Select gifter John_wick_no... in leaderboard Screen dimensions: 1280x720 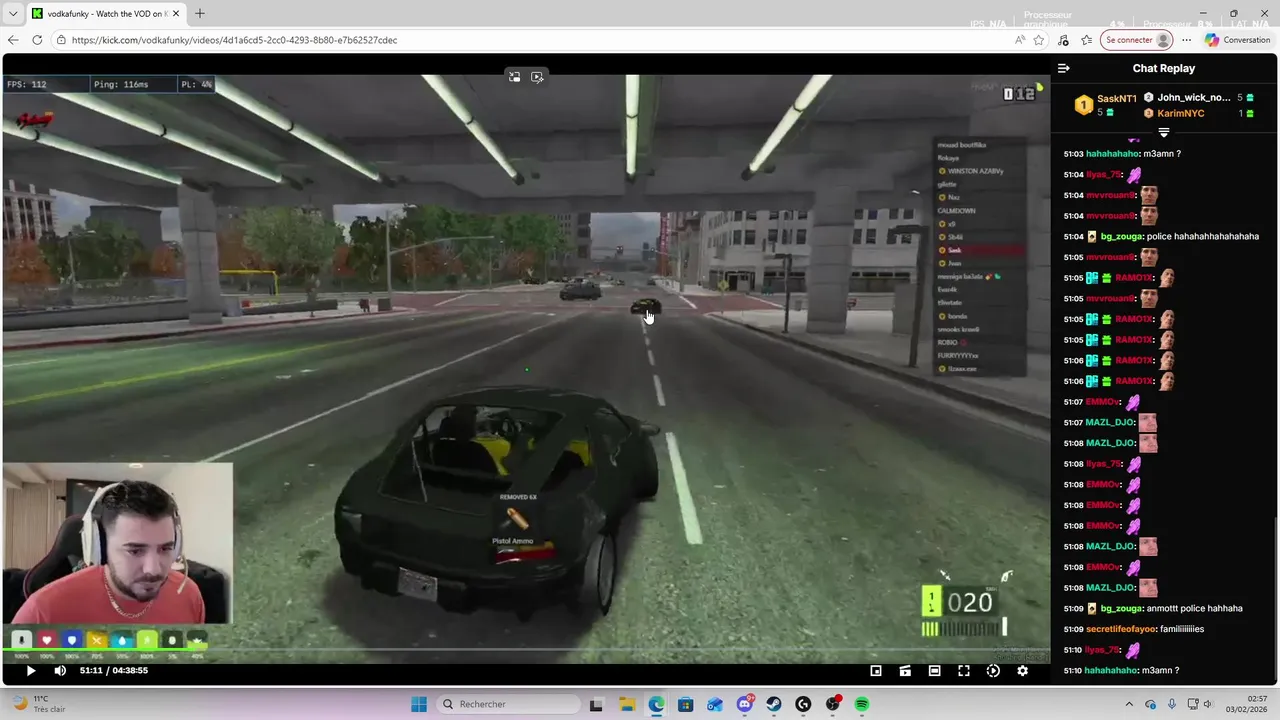pos(1194,98)
